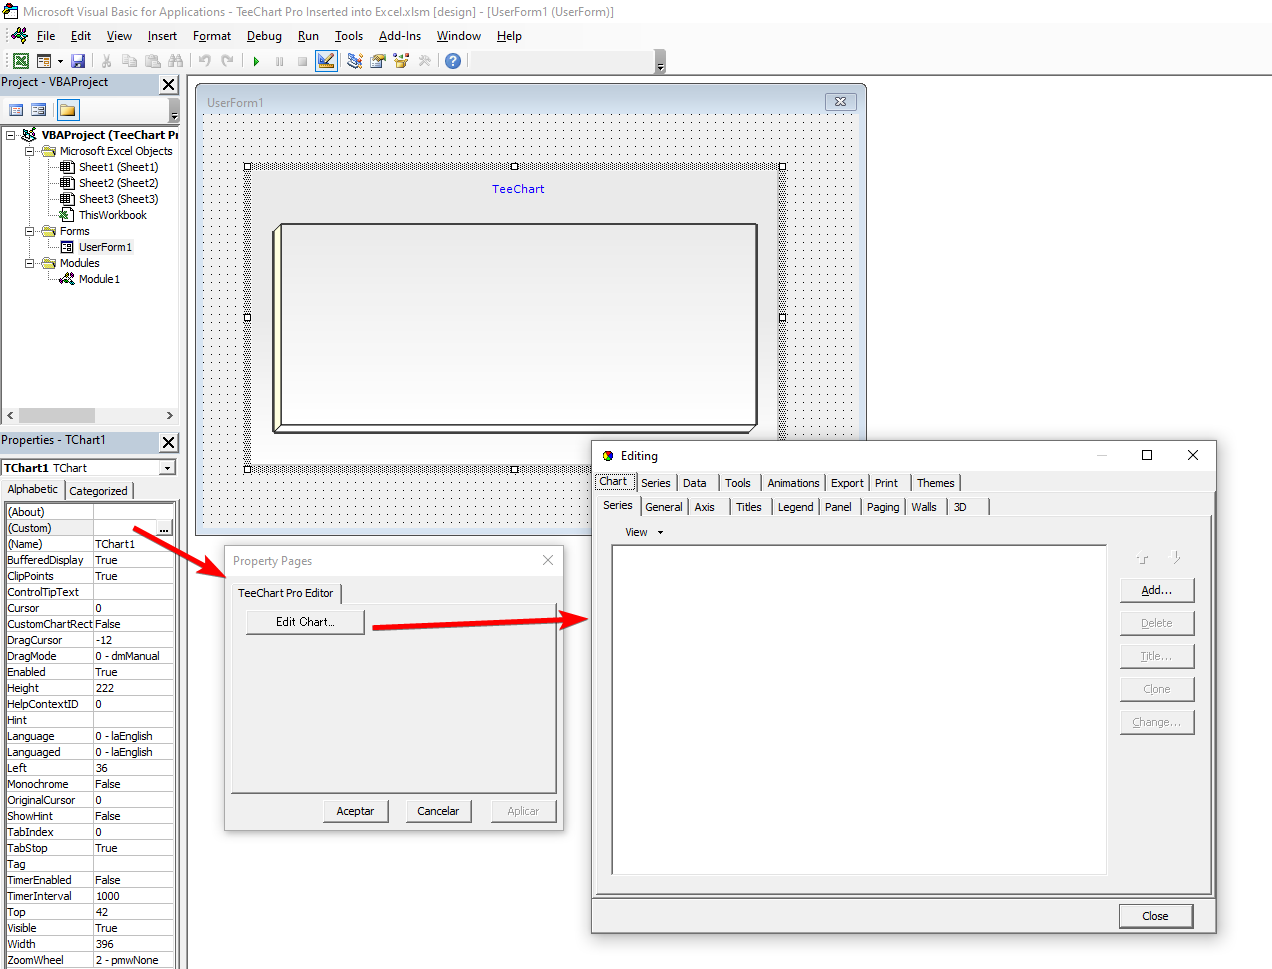Image resolution: width=1272 pixels, height=969 pixels.
Task: Click the View Code icon in Project panel
Action: pos(16,110)
